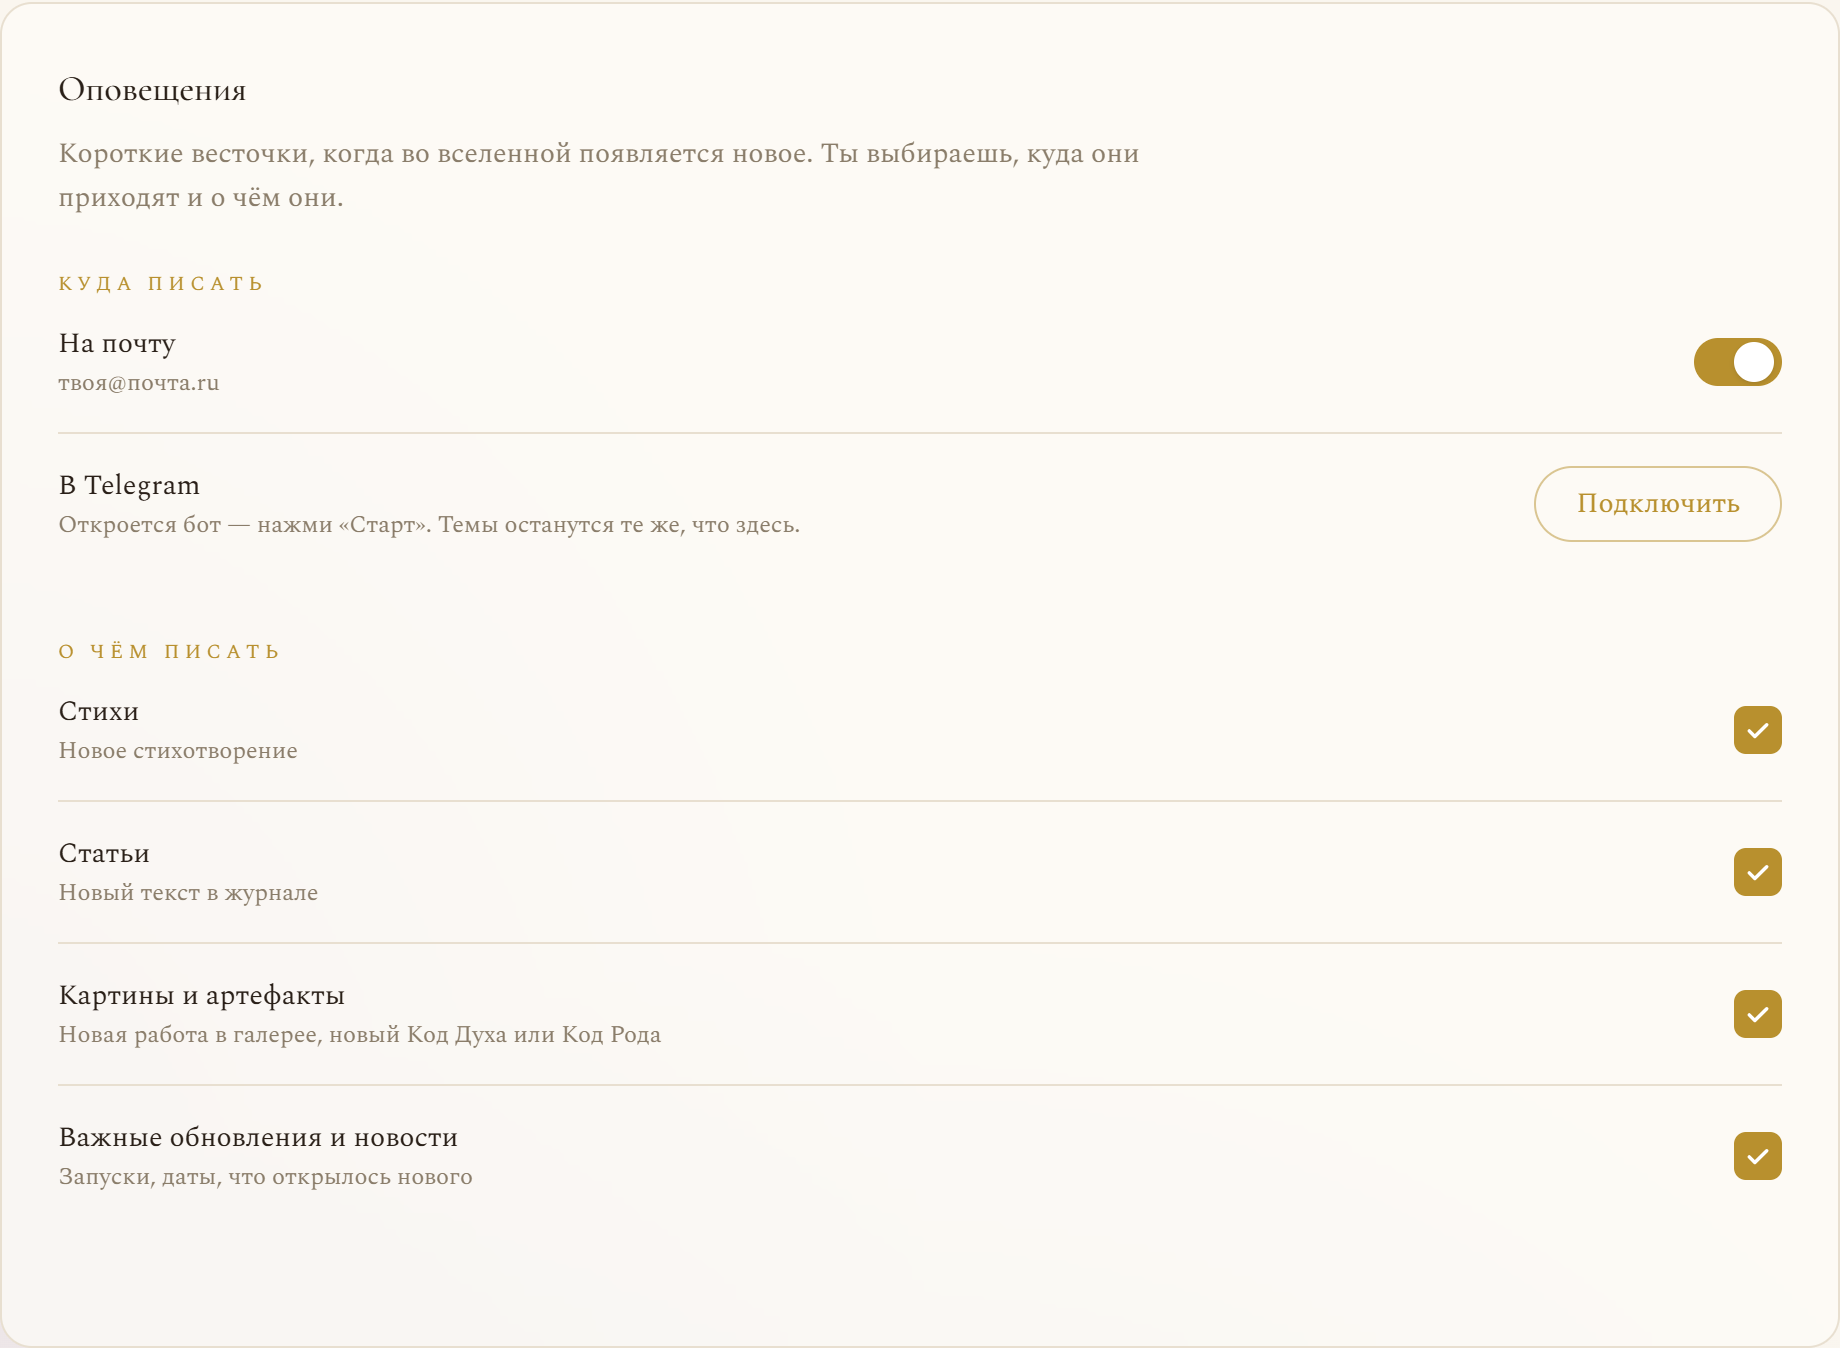
Task: Click the «Подключить» Telegram button
Action: [x=1658, y=504]
